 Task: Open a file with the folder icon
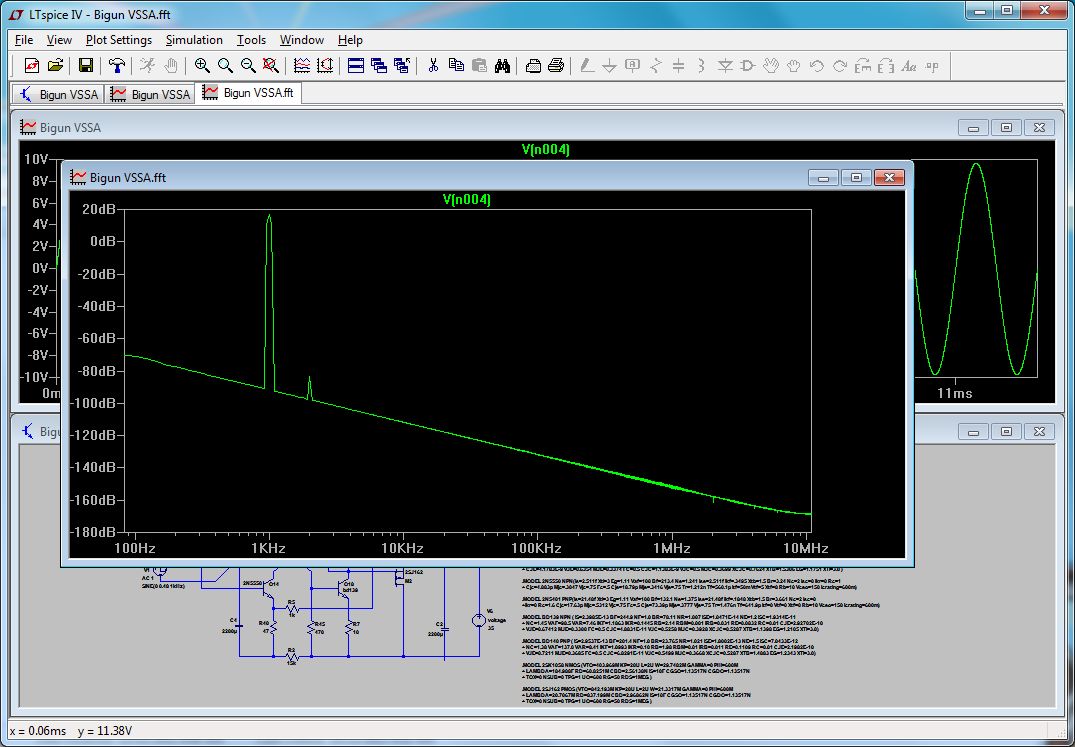tap(56, 65)
